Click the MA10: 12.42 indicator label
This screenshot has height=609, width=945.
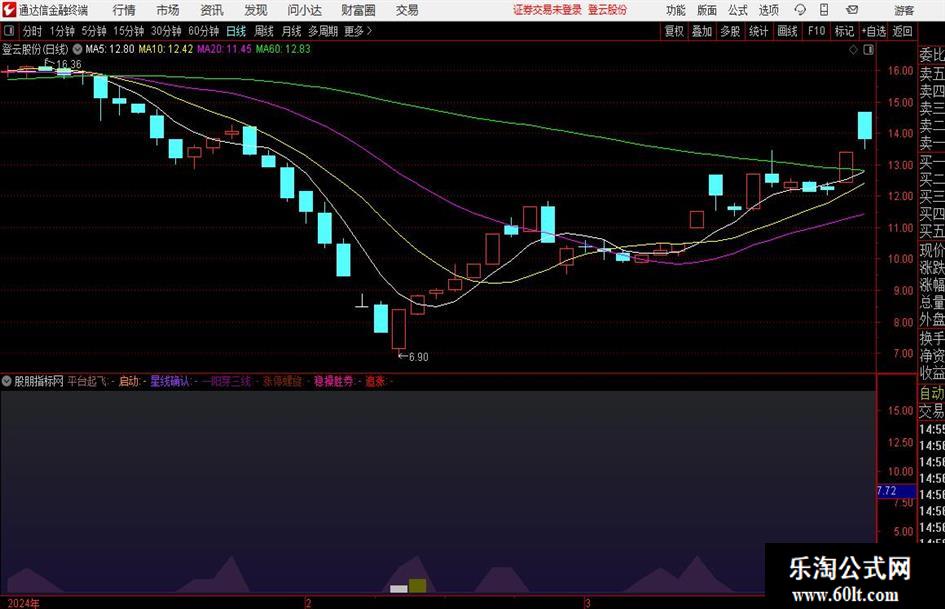pos(166,49)
